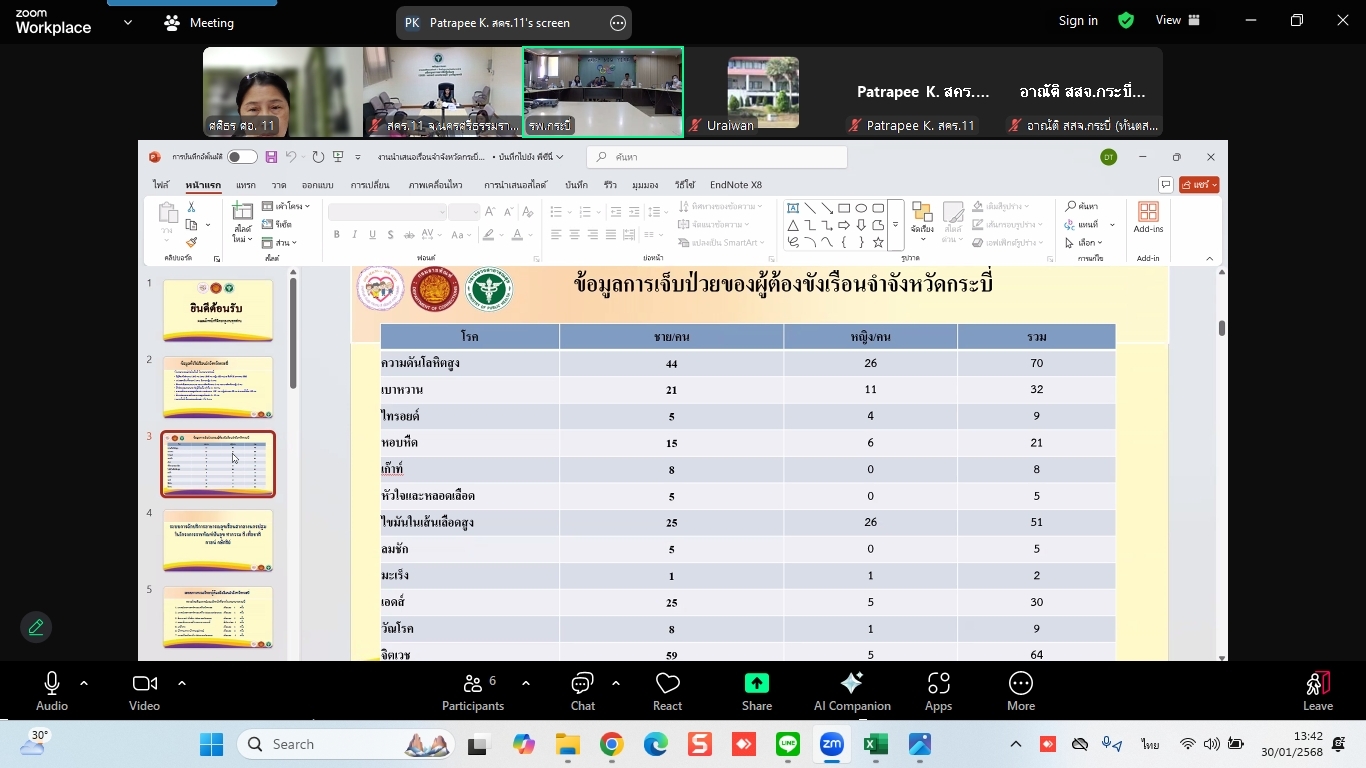Open the ไฟล์ (File) tab
This screenshot has width=1366, height=768.
pos(161,185)
